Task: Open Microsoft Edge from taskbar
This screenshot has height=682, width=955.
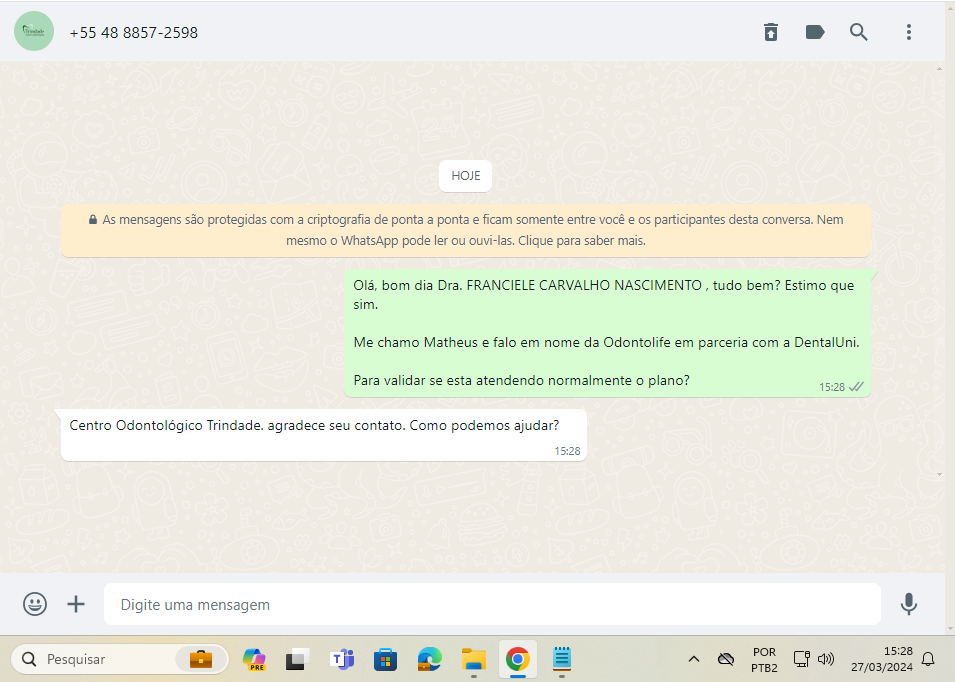Action: [429, 659]
